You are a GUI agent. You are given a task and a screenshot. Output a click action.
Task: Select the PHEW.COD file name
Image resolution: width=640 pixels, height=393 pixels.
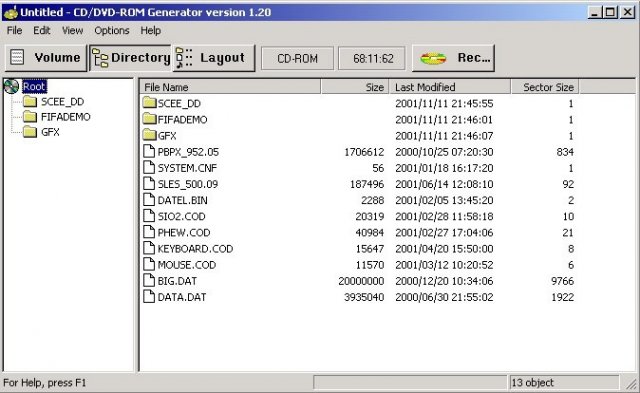(x=184, y=233)
